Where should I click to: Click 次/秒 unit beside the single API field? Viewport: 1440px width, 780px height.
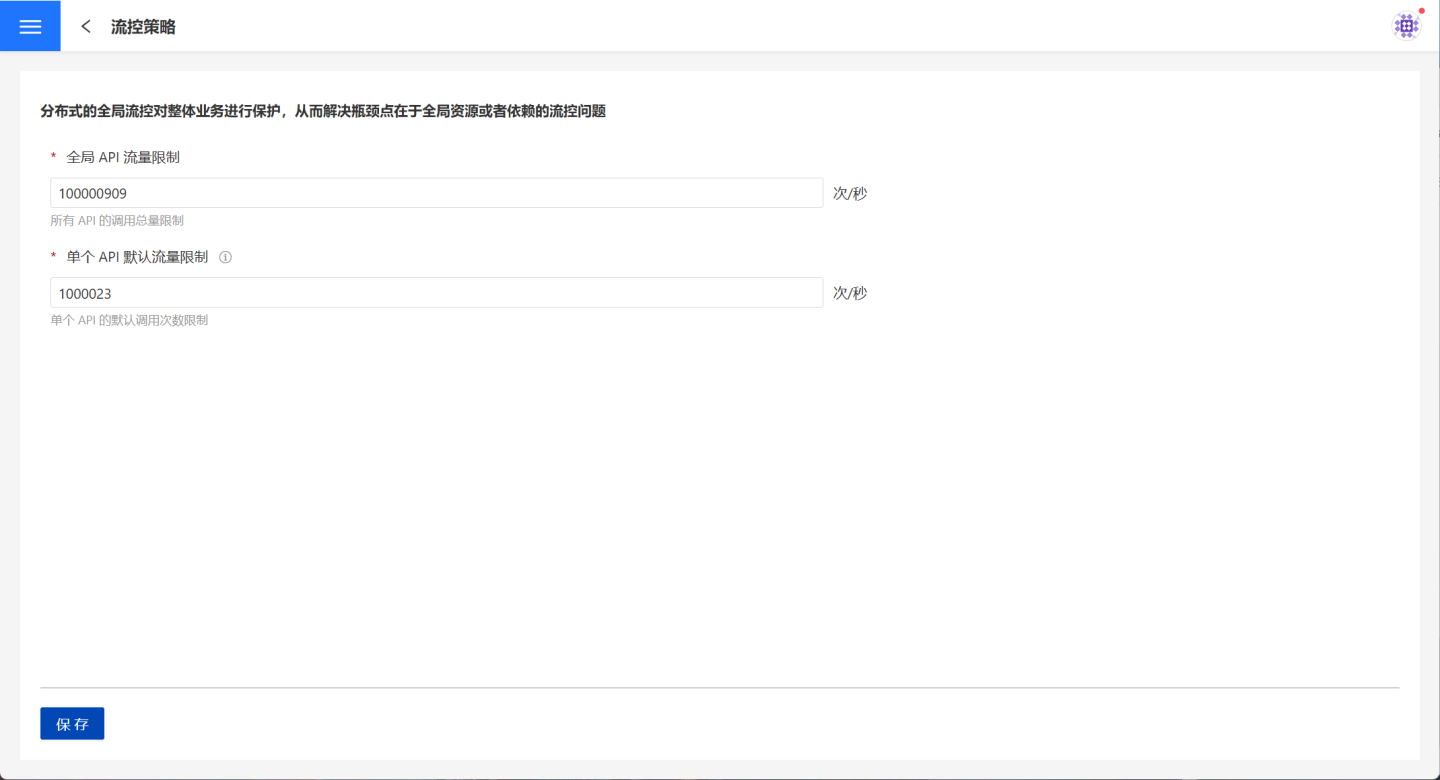click(850, 293)
